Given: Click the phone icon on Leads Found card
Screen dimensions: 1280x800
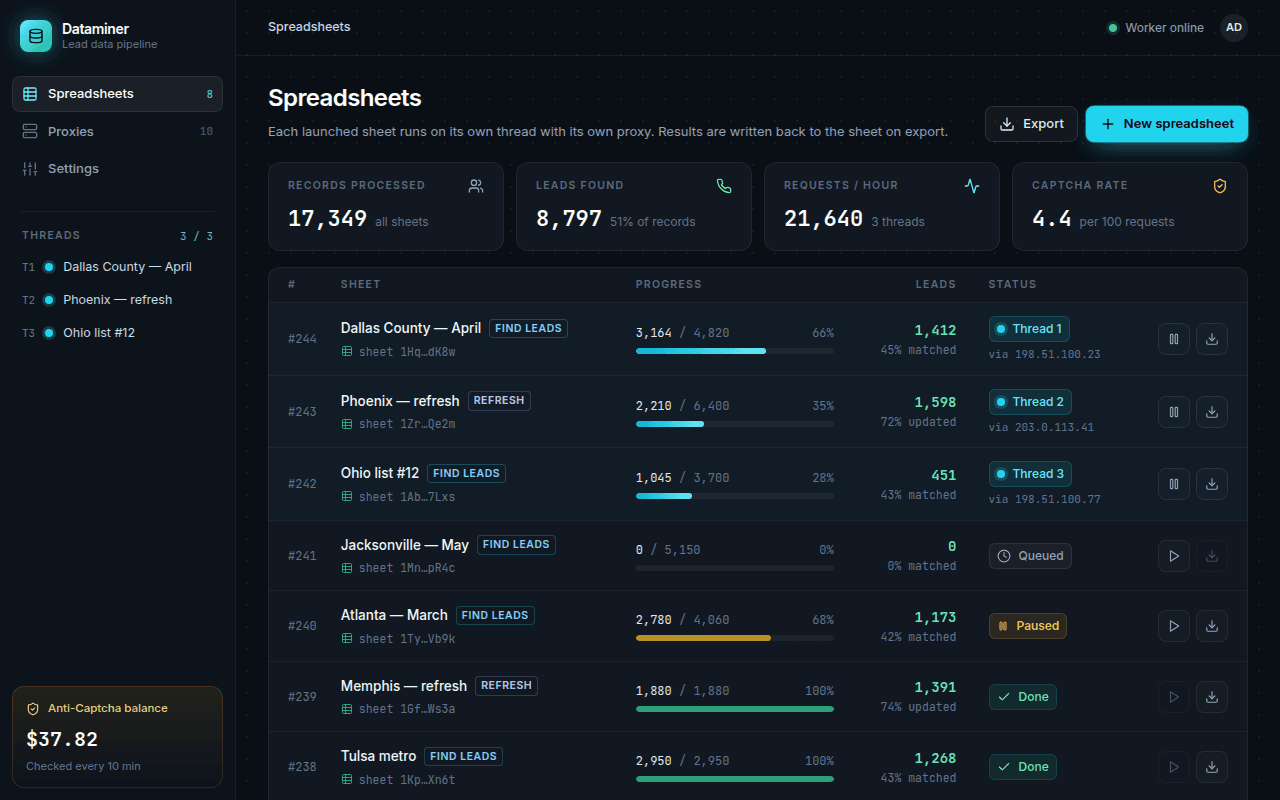Looking at the screenshot, I should point(724,186).
